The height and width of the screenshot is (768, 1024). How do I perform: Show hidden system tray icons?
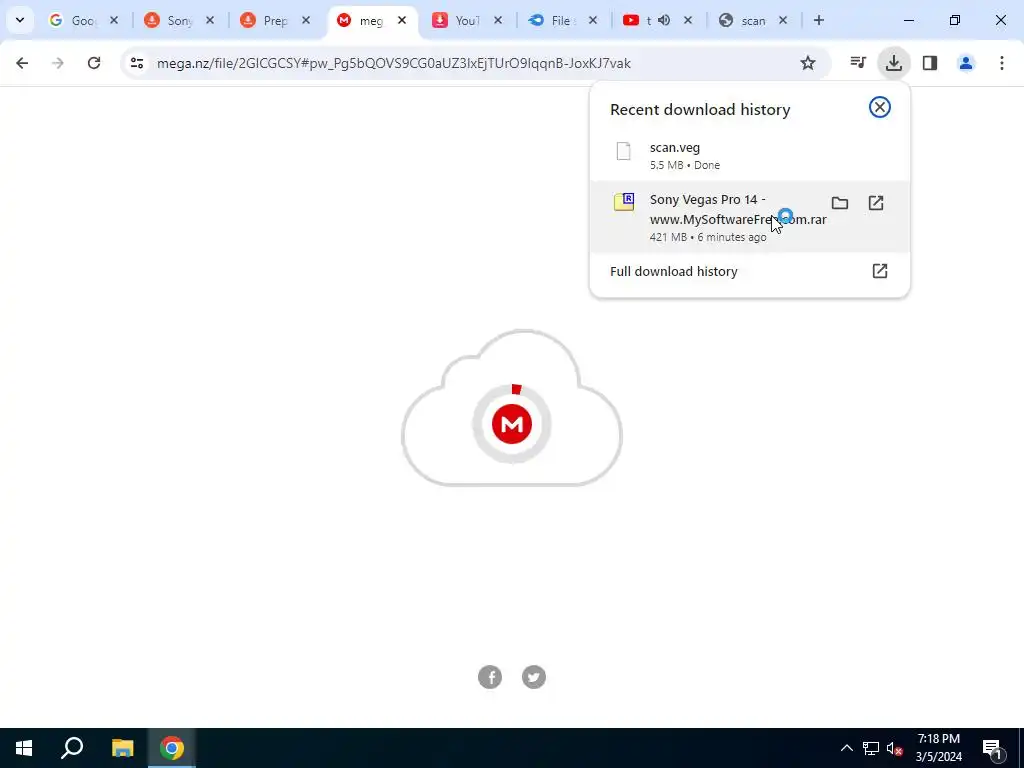click(846, 748)
